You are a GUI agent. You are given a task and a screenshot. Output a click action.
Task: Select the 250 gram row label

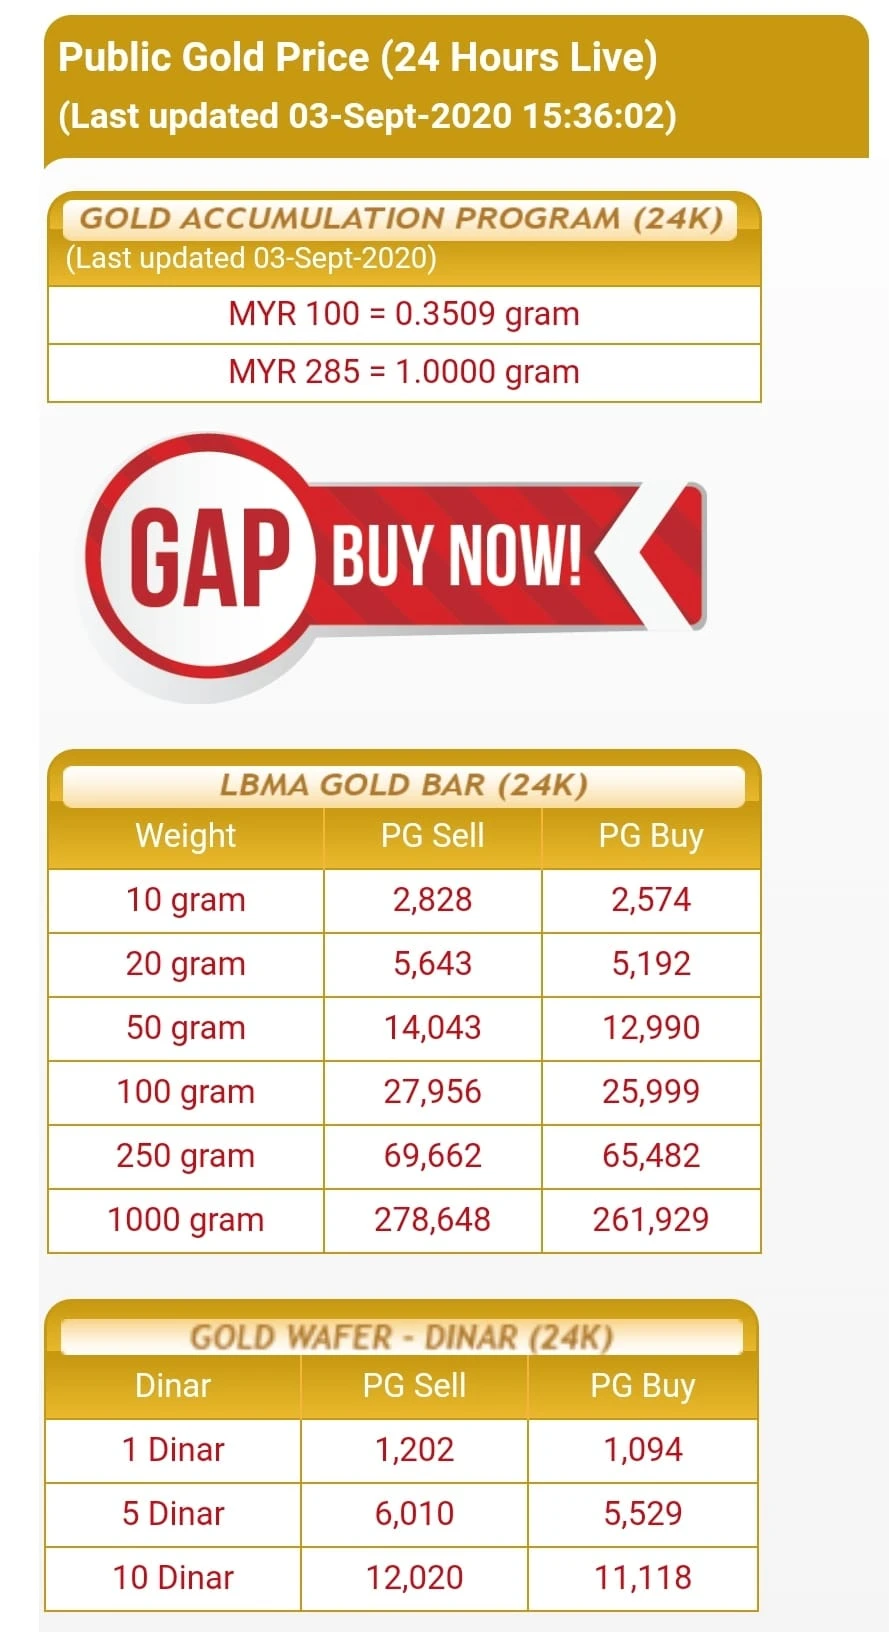point(186,1156)
